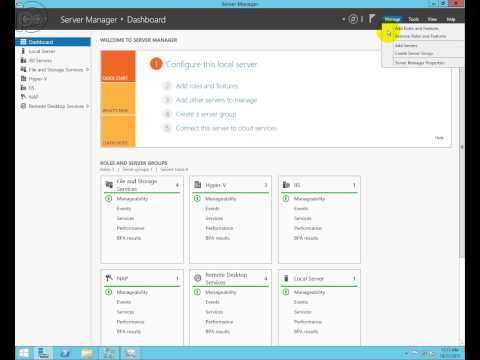Choose Remove Roles and Features menu entry
This screenshot has height=360, width=480.
[423, 36]
